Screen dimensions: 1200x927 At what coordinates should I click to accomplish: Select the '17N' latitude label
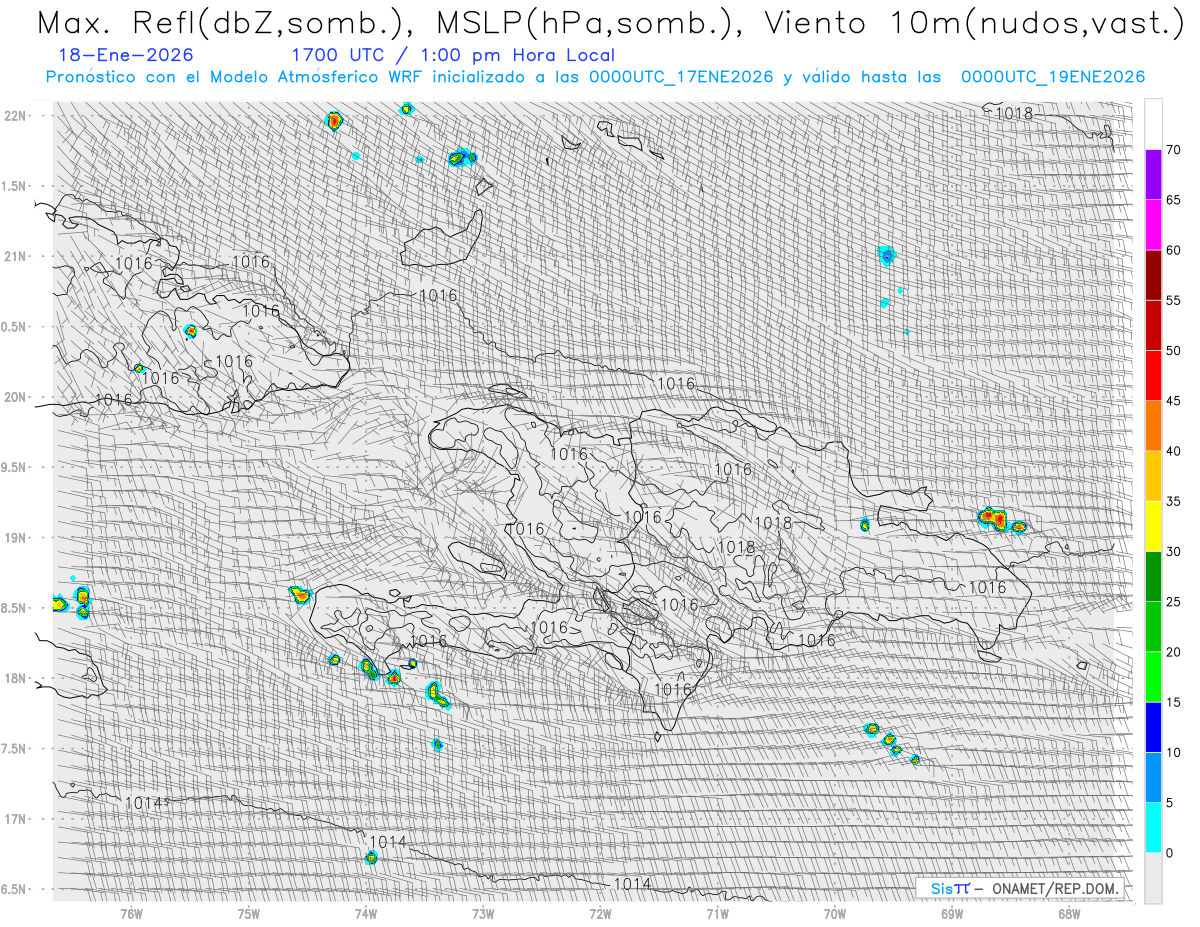[15, 819]
